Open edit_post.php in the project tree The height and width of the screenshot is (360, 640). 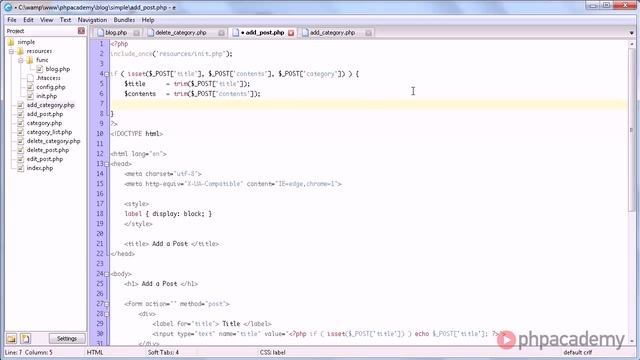[x=45, y=159]
